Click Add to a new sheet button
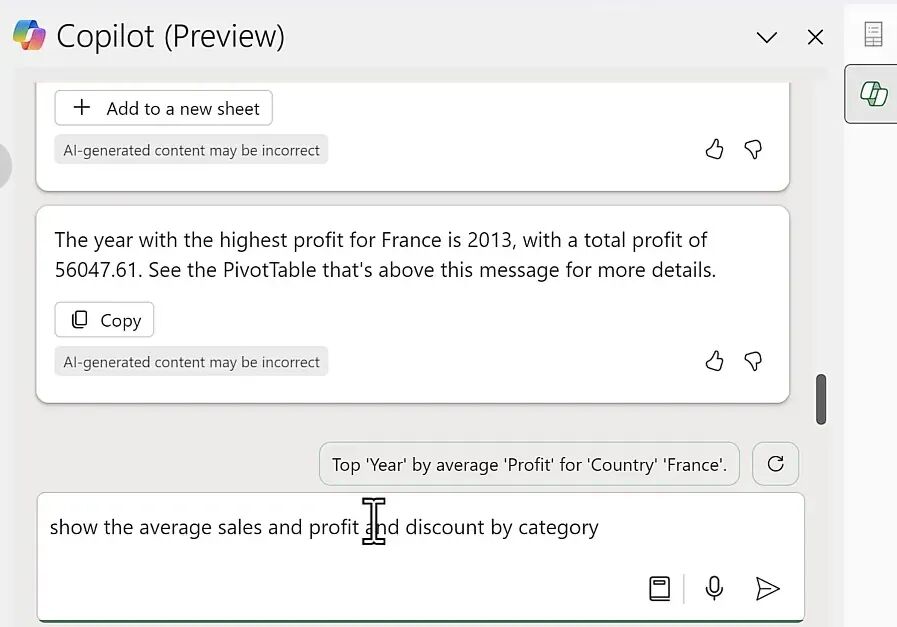Image resolution: width=897 pixels, height=627 pixels. point(164,108)
